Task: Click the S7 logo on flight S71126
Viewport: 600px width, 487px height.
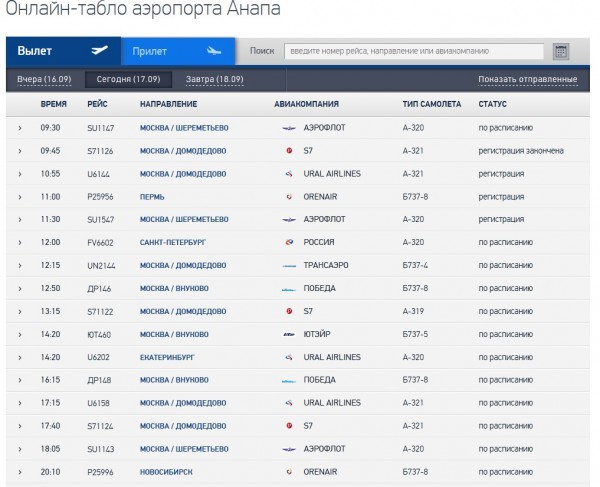Action: click(290, 151)
